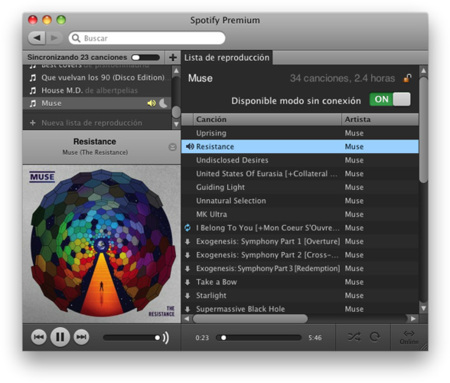Enable shuffle playback
This screenshot has width=450, height=383.
coord(354,337)
